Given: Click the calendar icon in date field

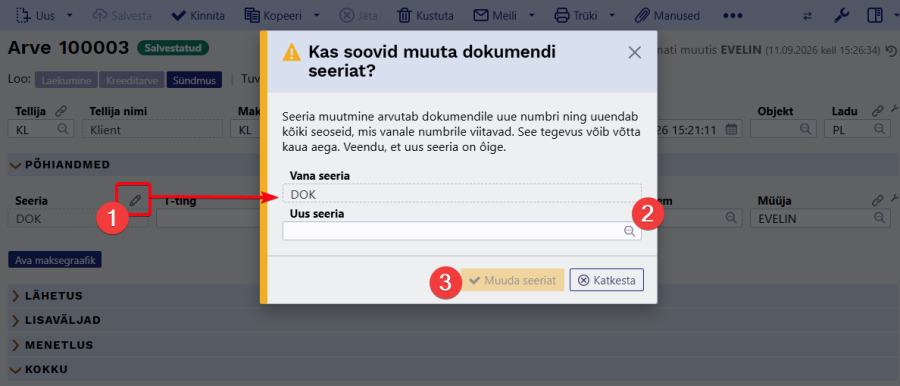Looking at the screenshot, I should 731,129.
